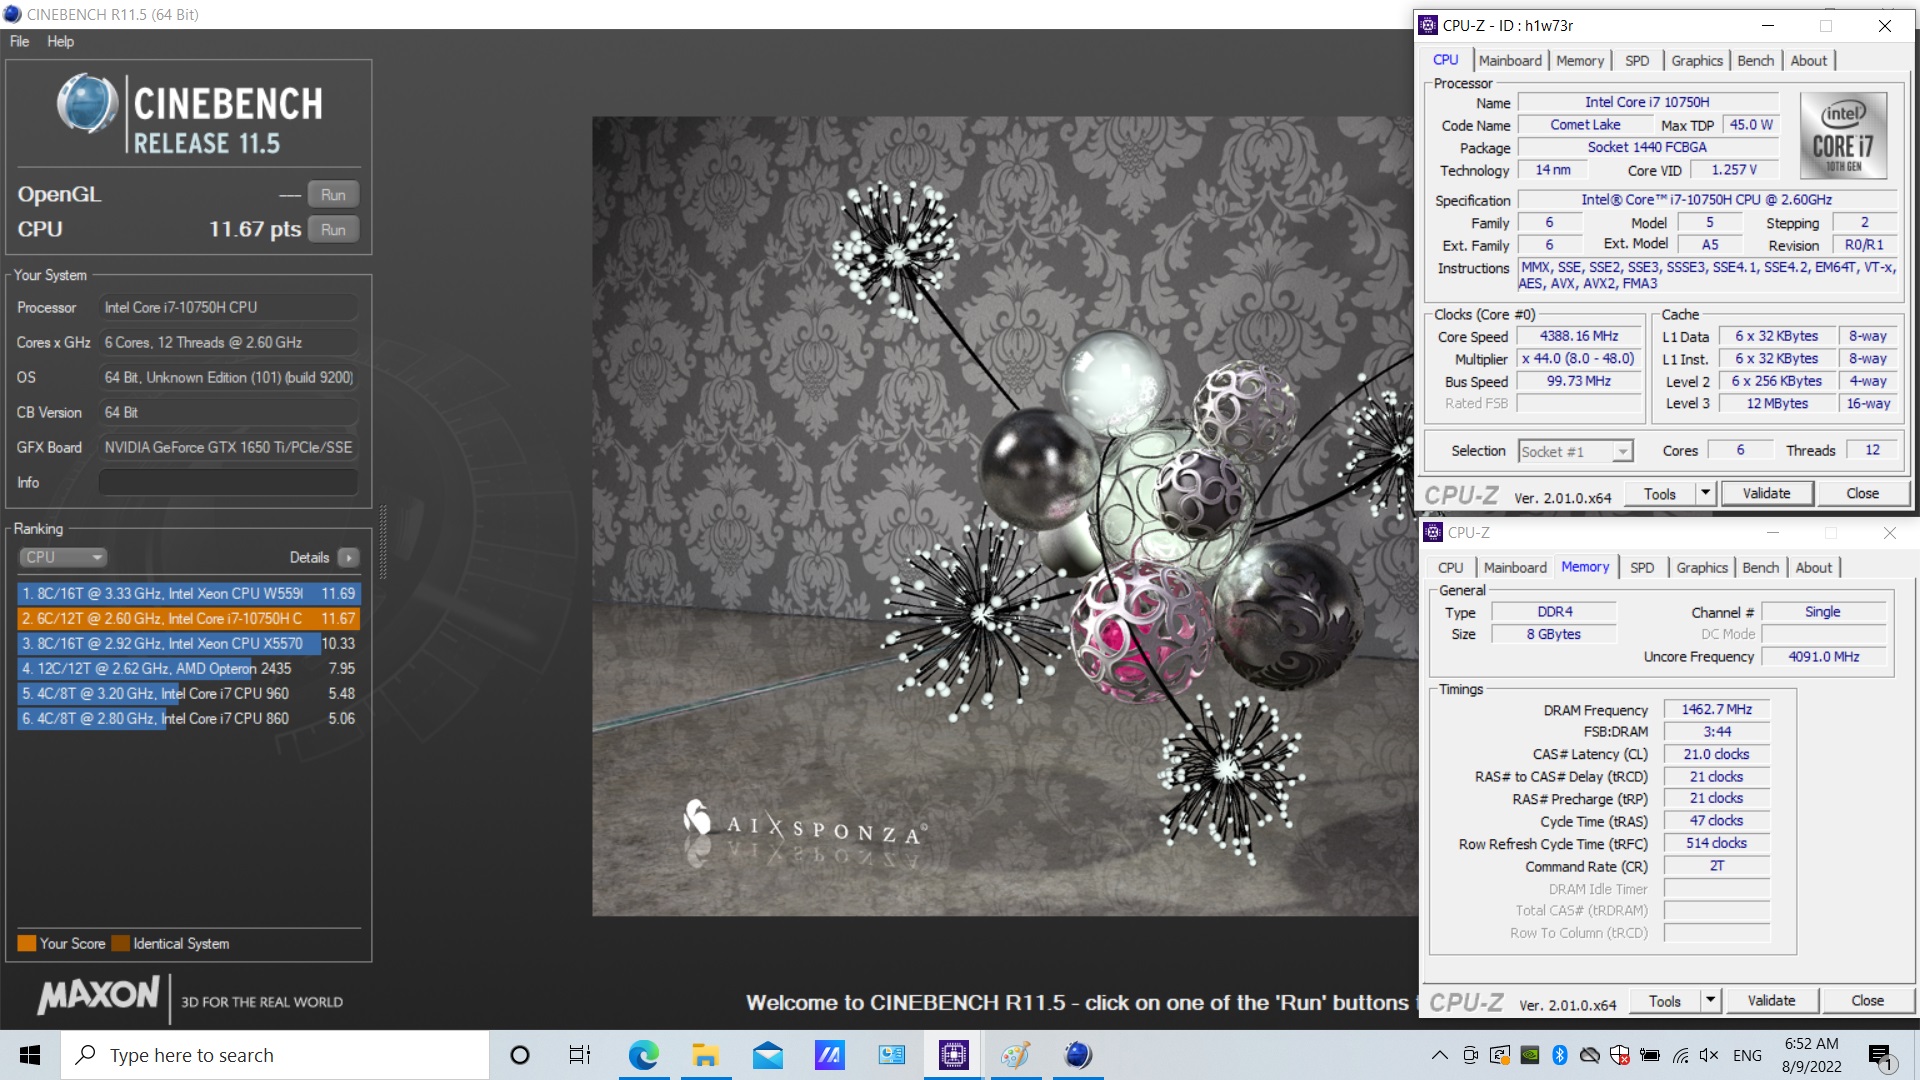Click Close button in top CPU-Z window
The width and height of the screenshot is (1920, 1080).
tap(1862, 494)
